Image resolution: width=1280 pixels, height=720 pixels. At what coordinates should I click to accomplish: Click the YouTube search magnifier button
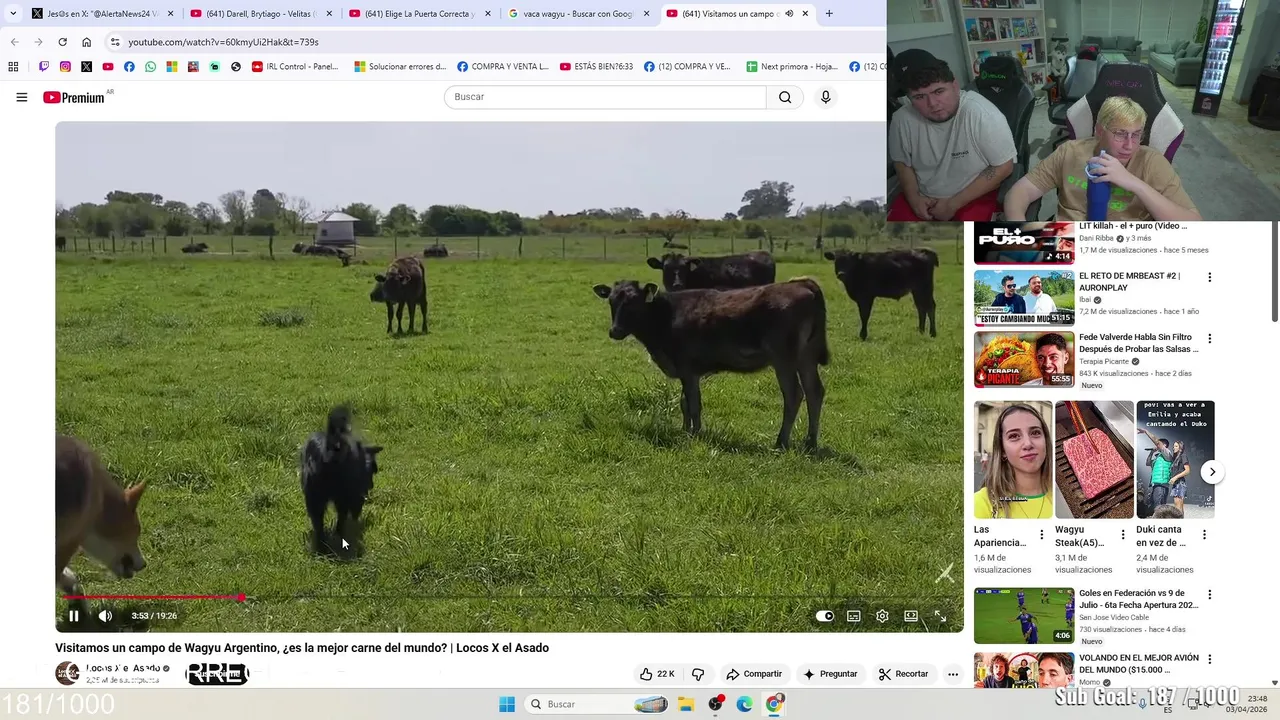click(x=785, y=97)
